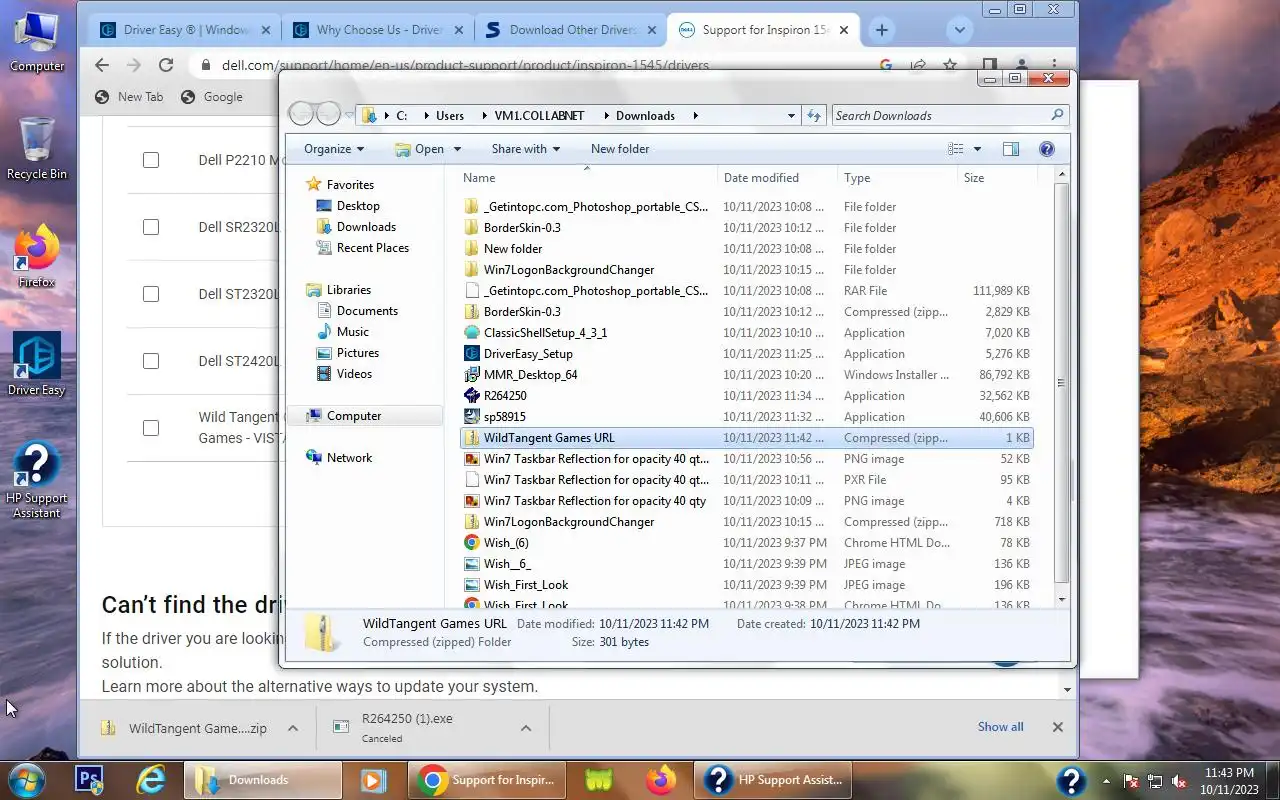Open Firefox from the taskbar
The height and width of the screenshot is (800, 1280).
[x=661, y=780]
